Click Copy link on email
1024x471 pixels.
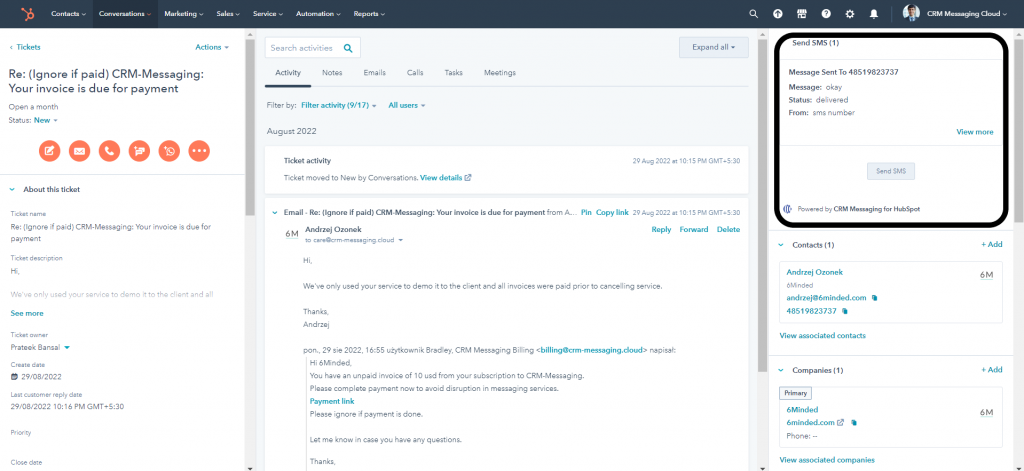(x=613, y=212)
